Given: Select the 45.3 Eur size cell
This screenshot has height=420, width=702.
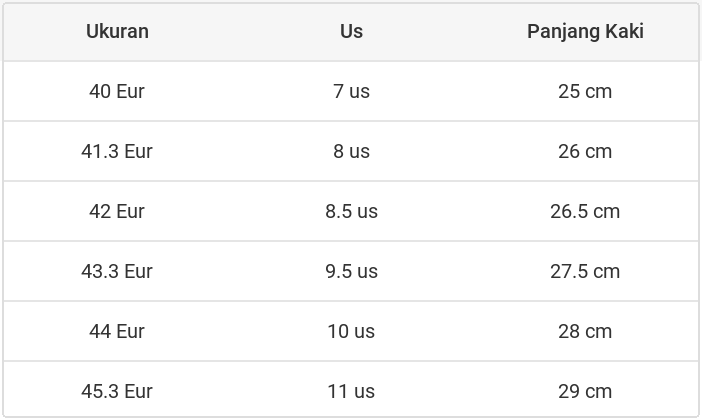Looking at the screenshot, I should click(x=117, y=391).
